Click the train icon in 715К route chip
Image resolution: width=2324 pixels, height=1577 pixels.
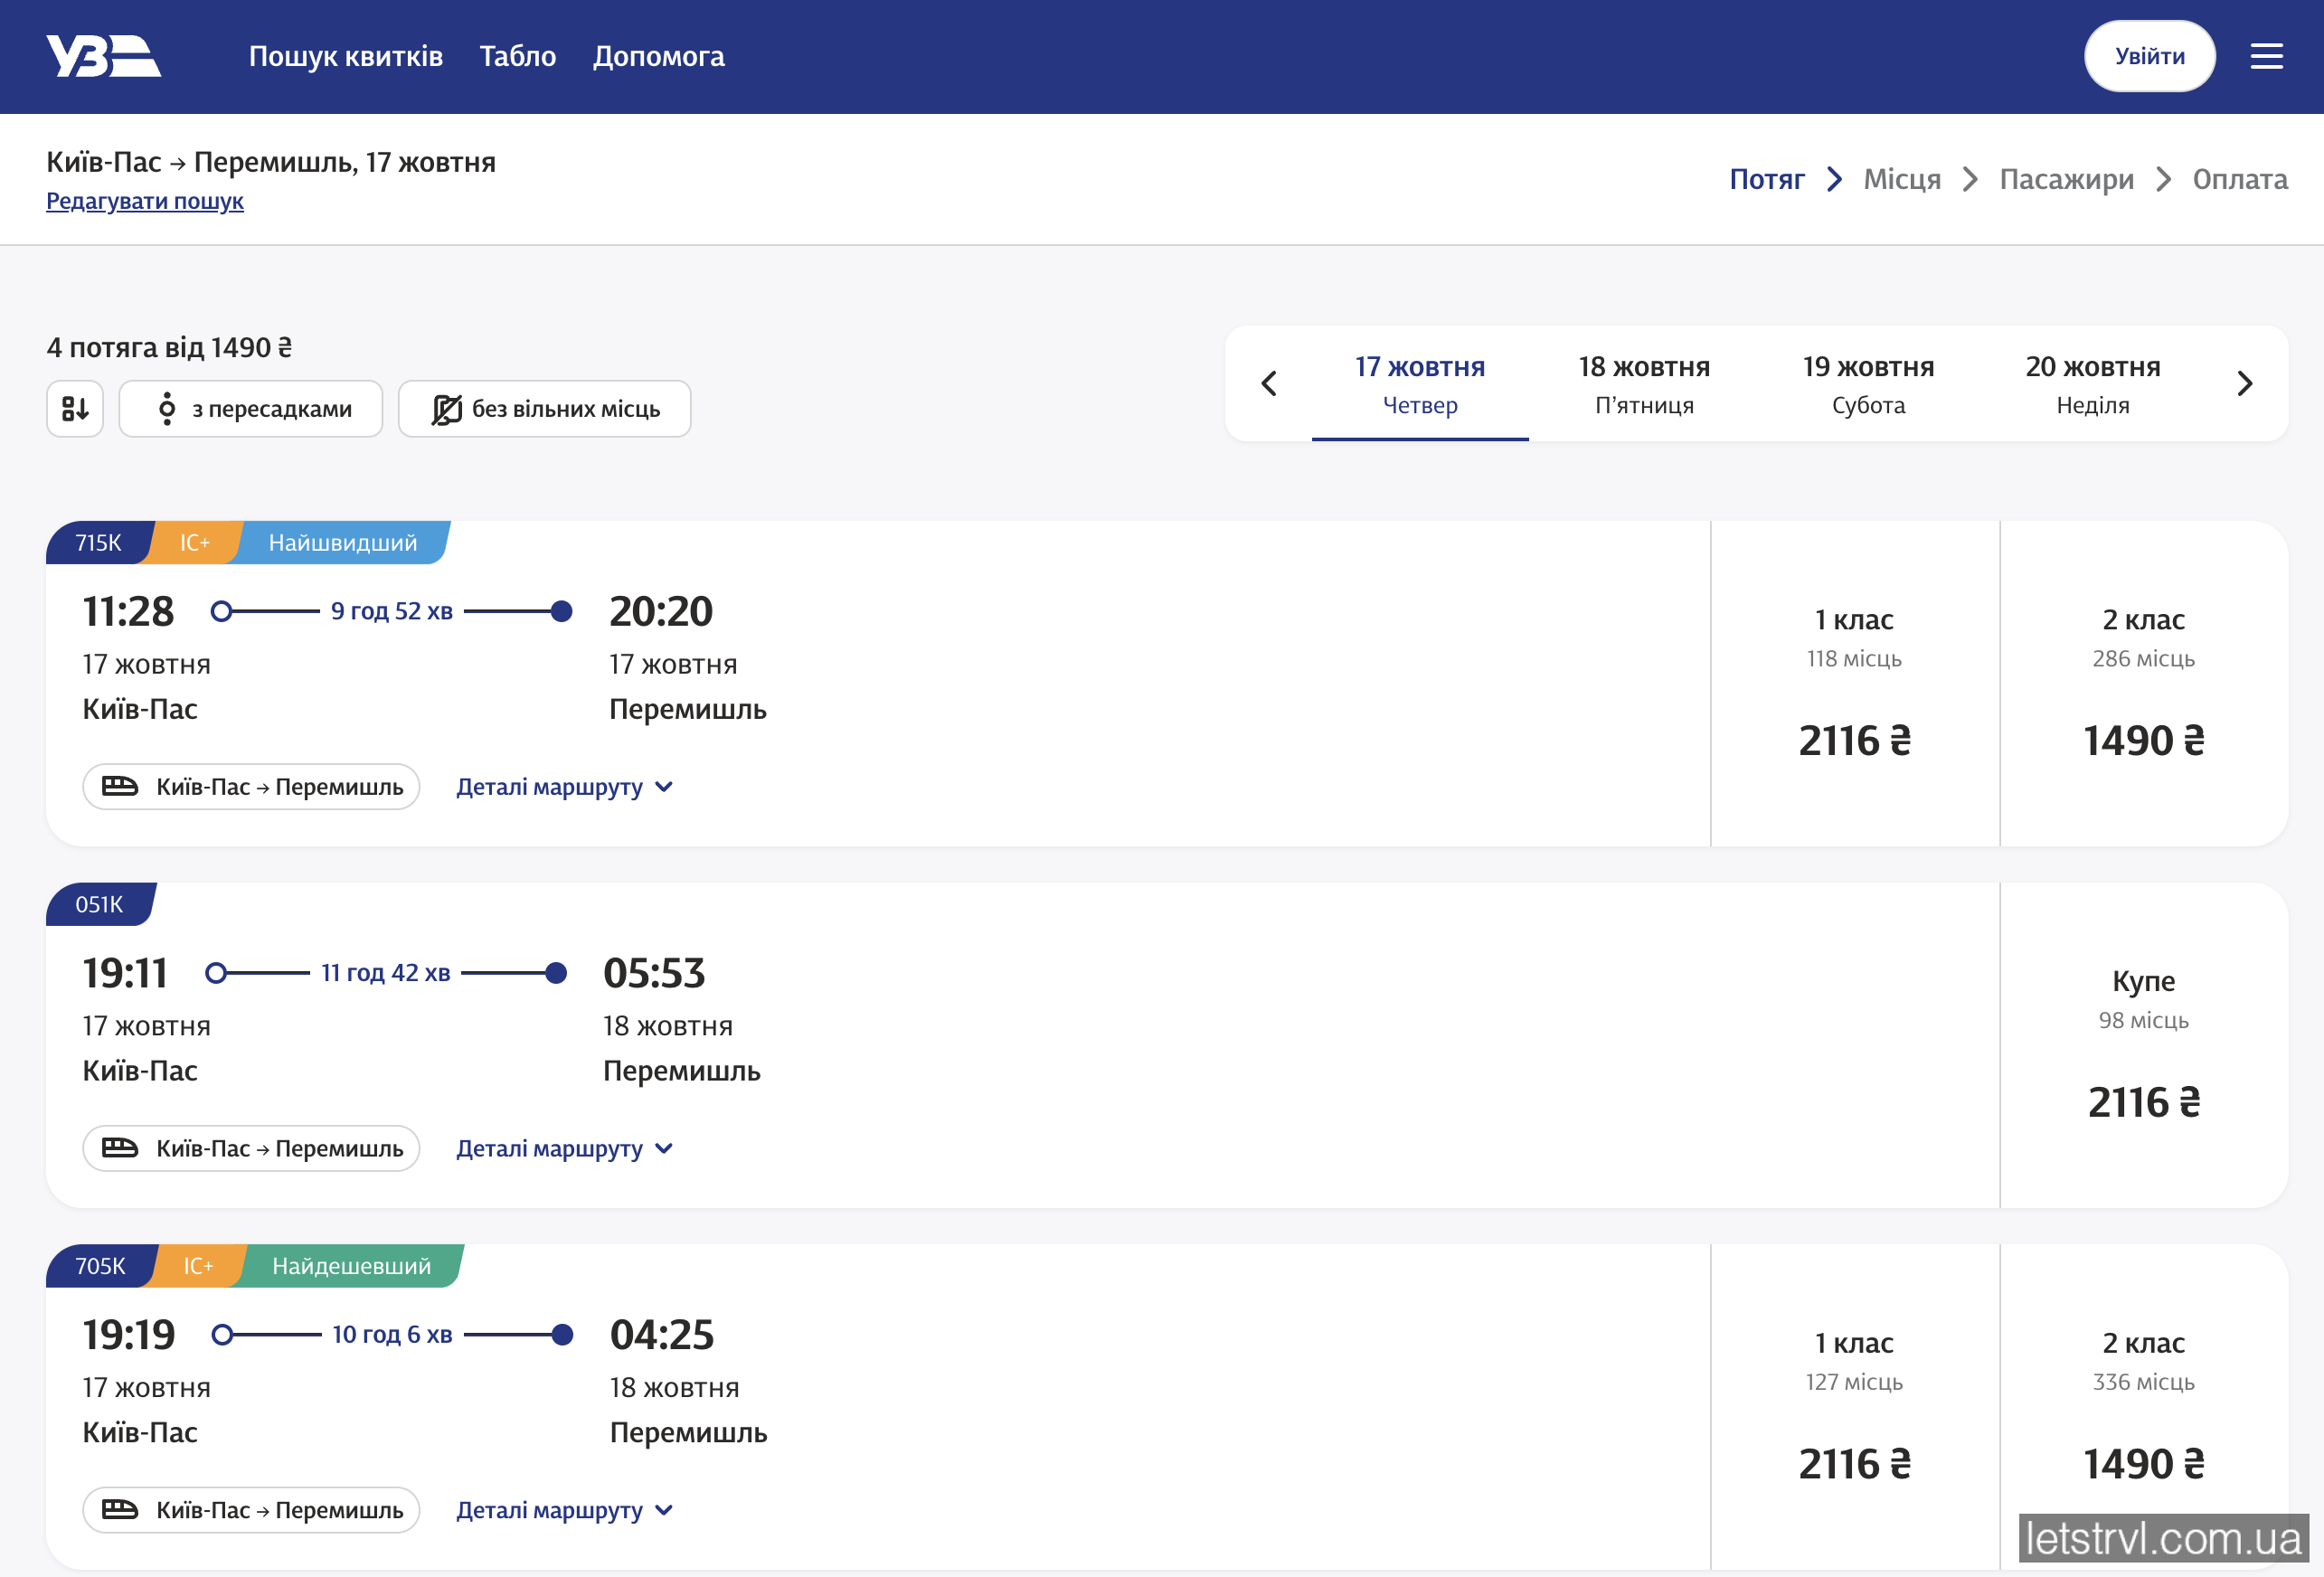point(120,786)
